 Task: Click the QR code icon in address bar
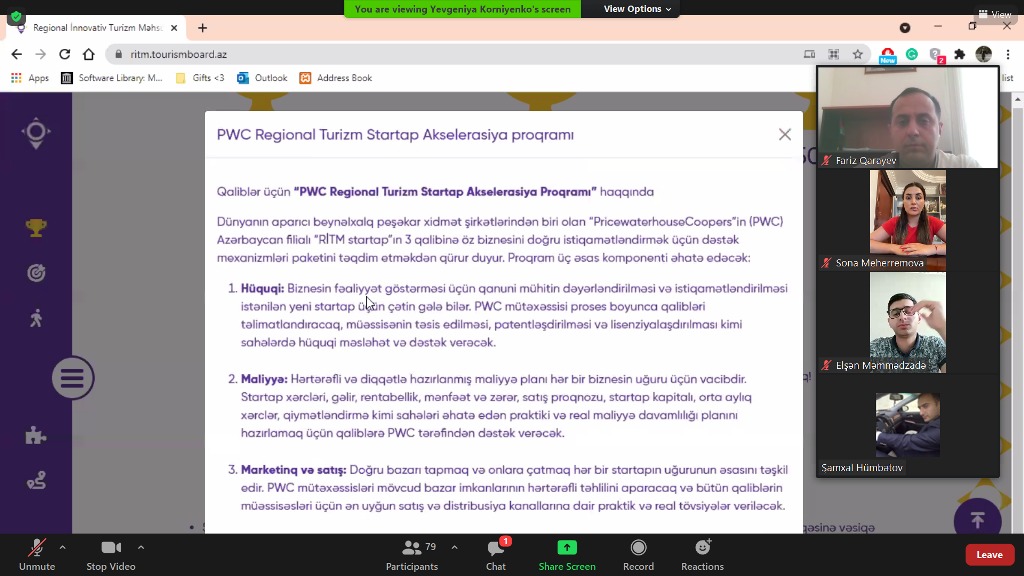point(833,54)
